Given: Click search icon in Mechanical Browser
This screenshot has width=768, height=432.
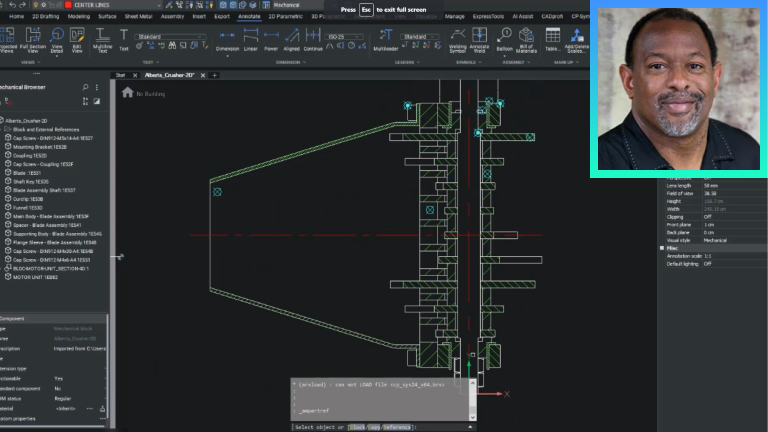Looking at the screenshot, I should pyautogui.click(x=85, y=87).
